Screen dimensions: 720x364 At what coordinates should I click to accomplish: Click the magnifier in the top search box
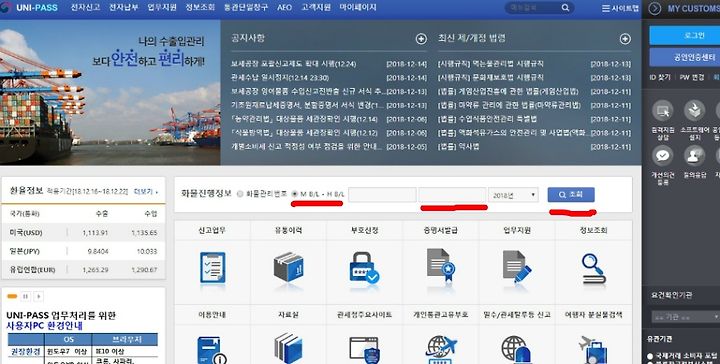[565, 8]
